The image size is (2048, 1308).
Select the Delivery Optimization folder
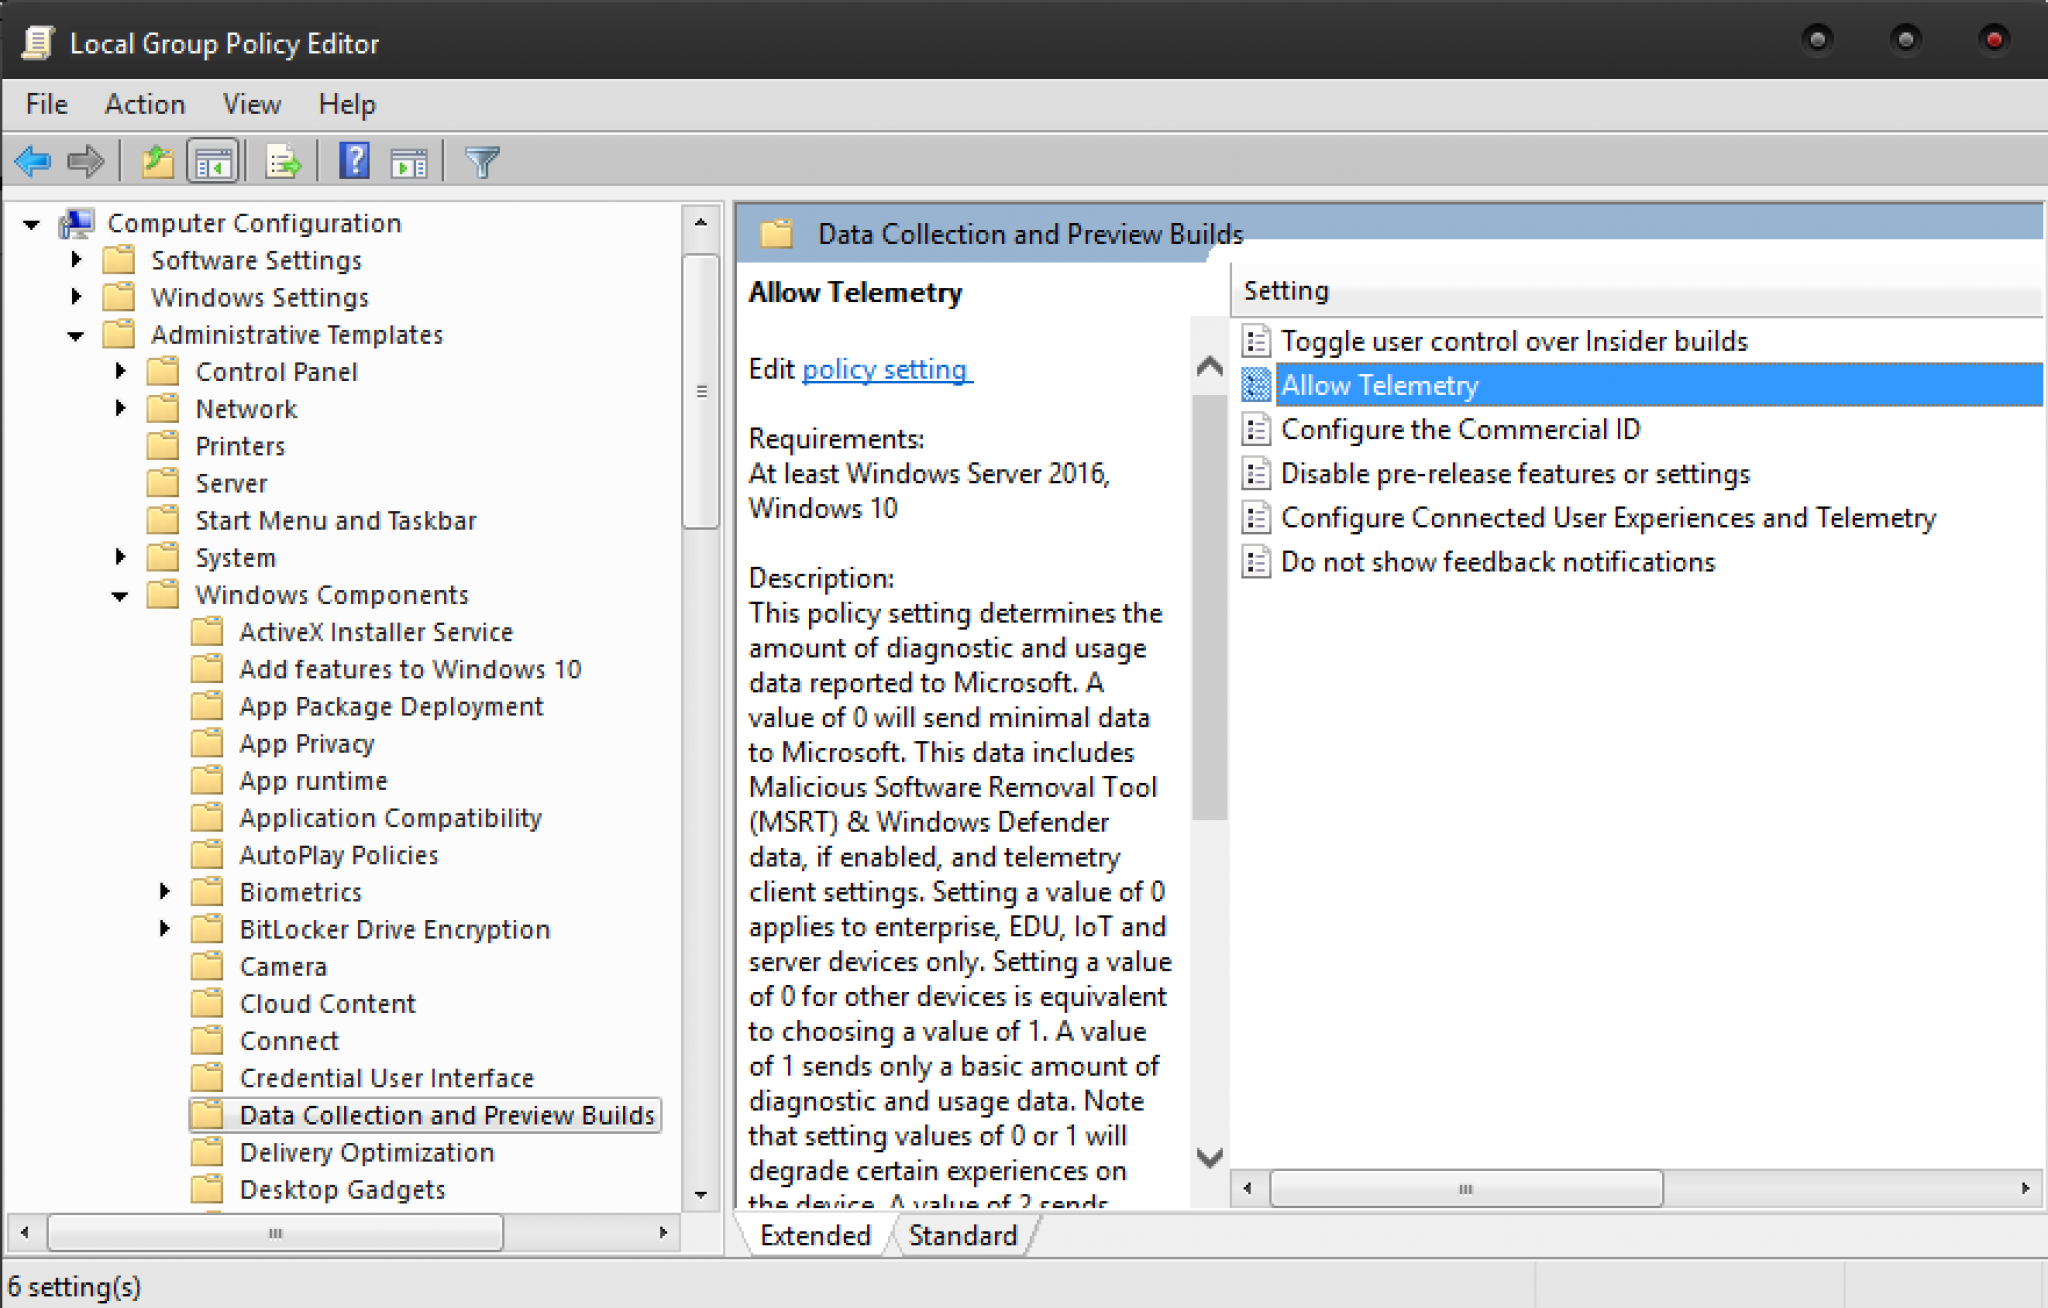(366, 1152)
